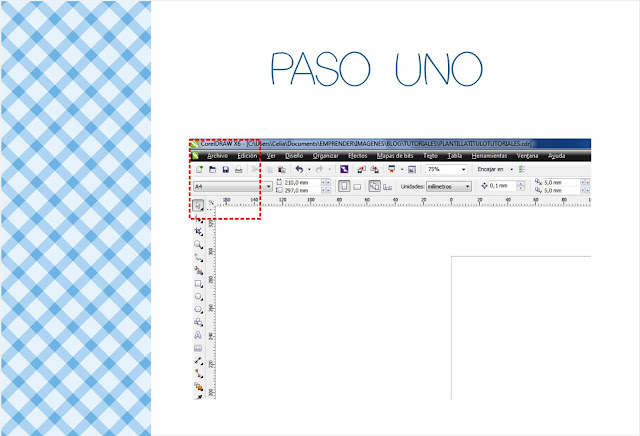
Task: Click the Copy icon in toolbar
Action: (x=269, y=169)
